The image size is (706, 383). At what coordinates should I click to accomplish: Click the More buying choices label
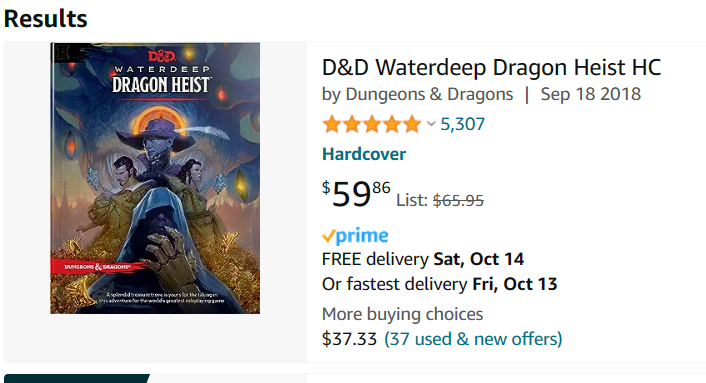(403, 314)
